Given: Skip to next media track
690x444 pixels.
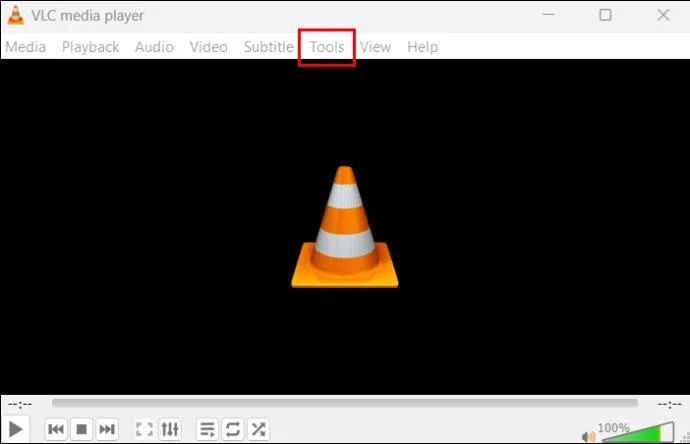Looking at the screenshot, I should point(107,429).
